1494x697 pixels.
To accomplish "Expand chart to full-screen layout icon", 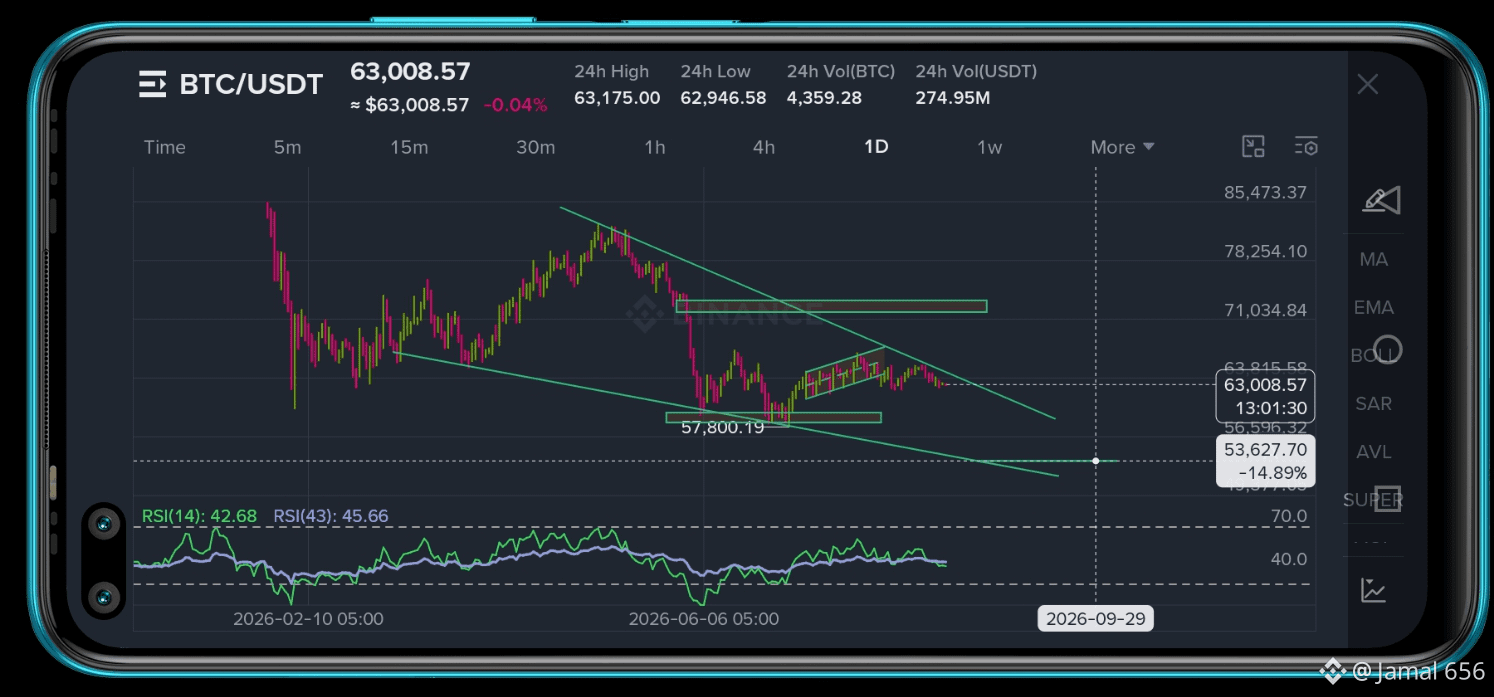I will coord(1253,147).
